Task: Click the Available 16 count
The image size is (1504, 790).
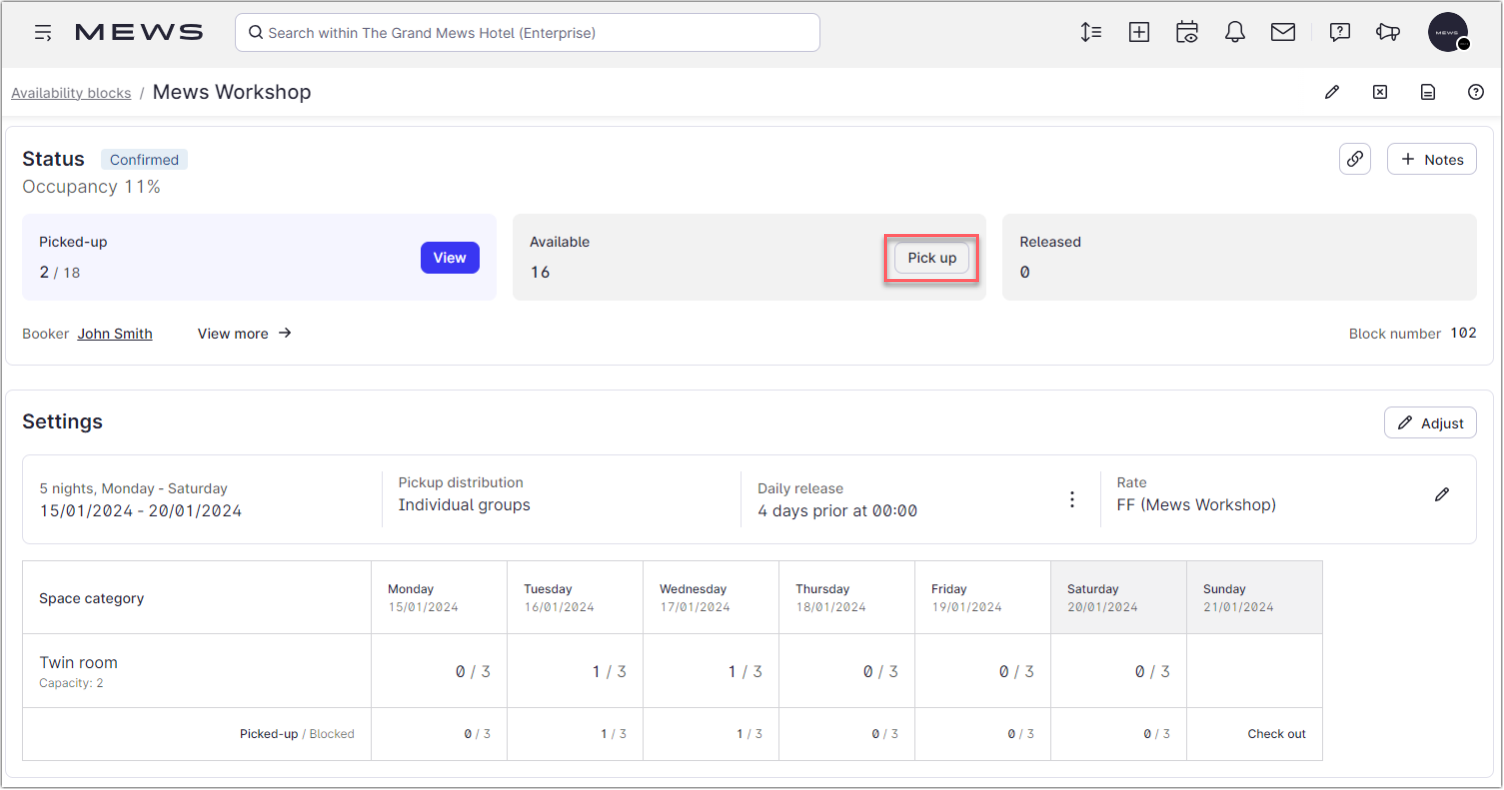Action: coord(540,272)
